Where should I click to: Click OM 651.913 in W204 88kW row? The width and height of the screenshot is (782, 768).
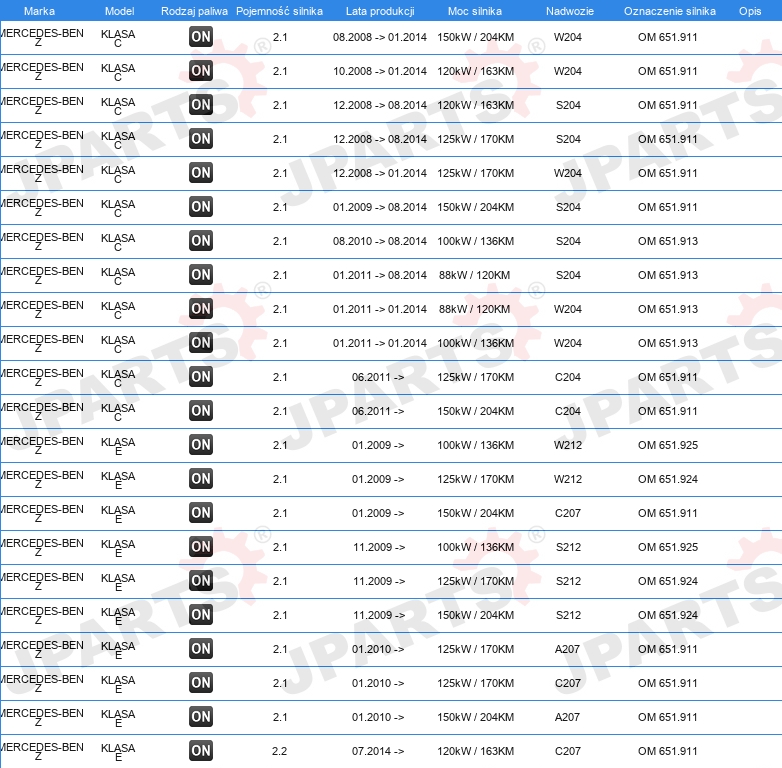[668, 309]
